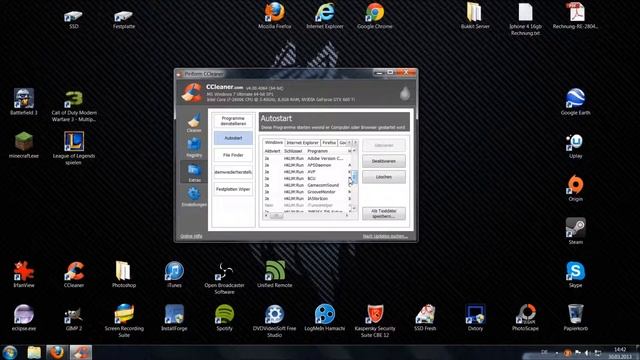The width and height of the screenshot is (640, 360).
Task: Select the SSD drive desktop shortcut
Action: click(x=73, y=20)
